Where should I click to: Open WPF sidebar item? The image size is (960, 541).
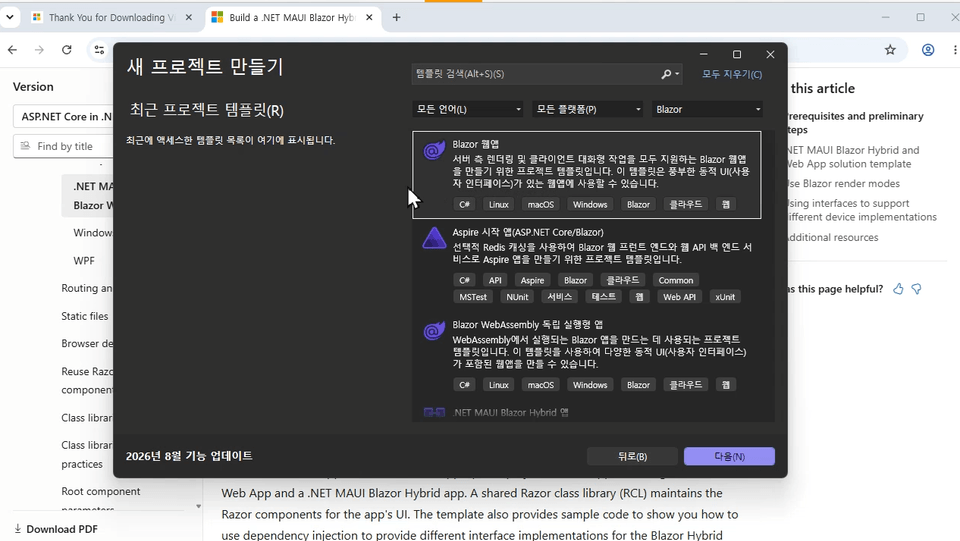[84, 260]
